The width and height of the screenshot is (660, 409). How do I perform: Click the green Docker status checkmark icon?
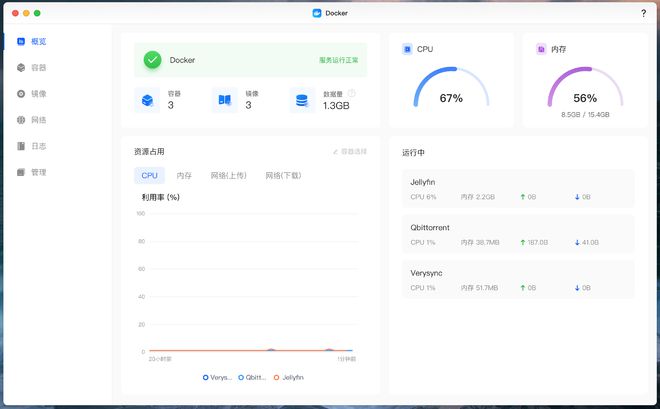tap(152, 60)
